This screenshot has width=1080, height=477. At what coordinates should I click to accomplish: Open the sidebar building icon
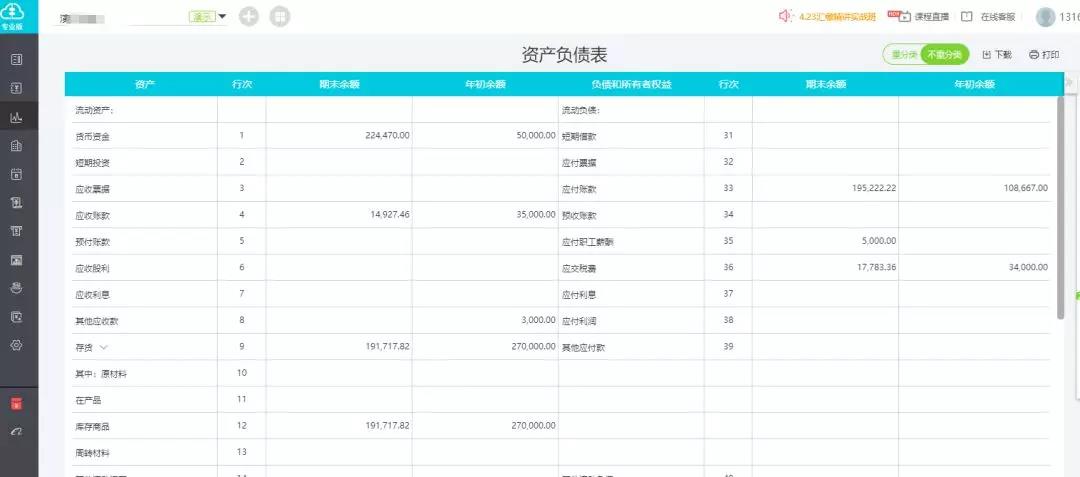coord(17,145)
